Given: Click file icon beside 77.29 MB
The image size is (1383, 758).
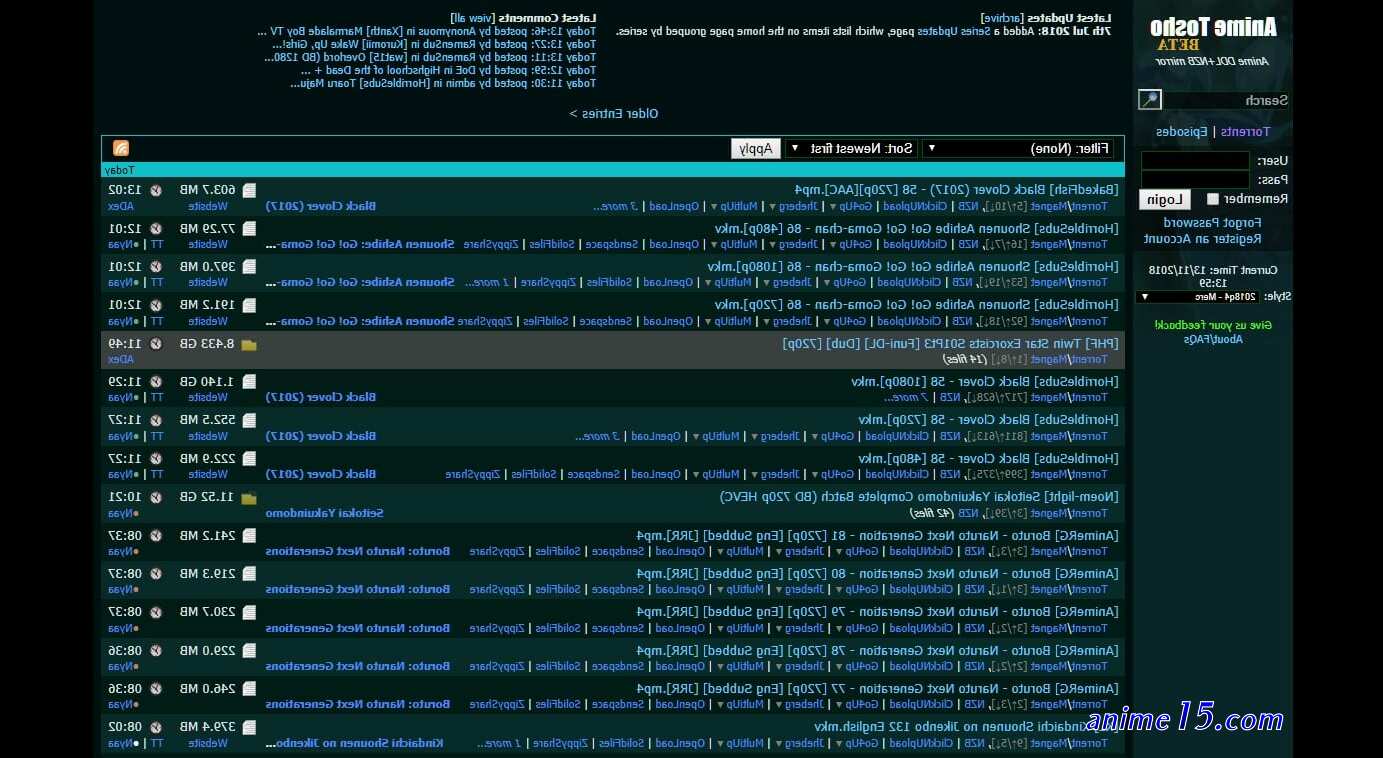Looking at the screenshot, I should 249,228.
